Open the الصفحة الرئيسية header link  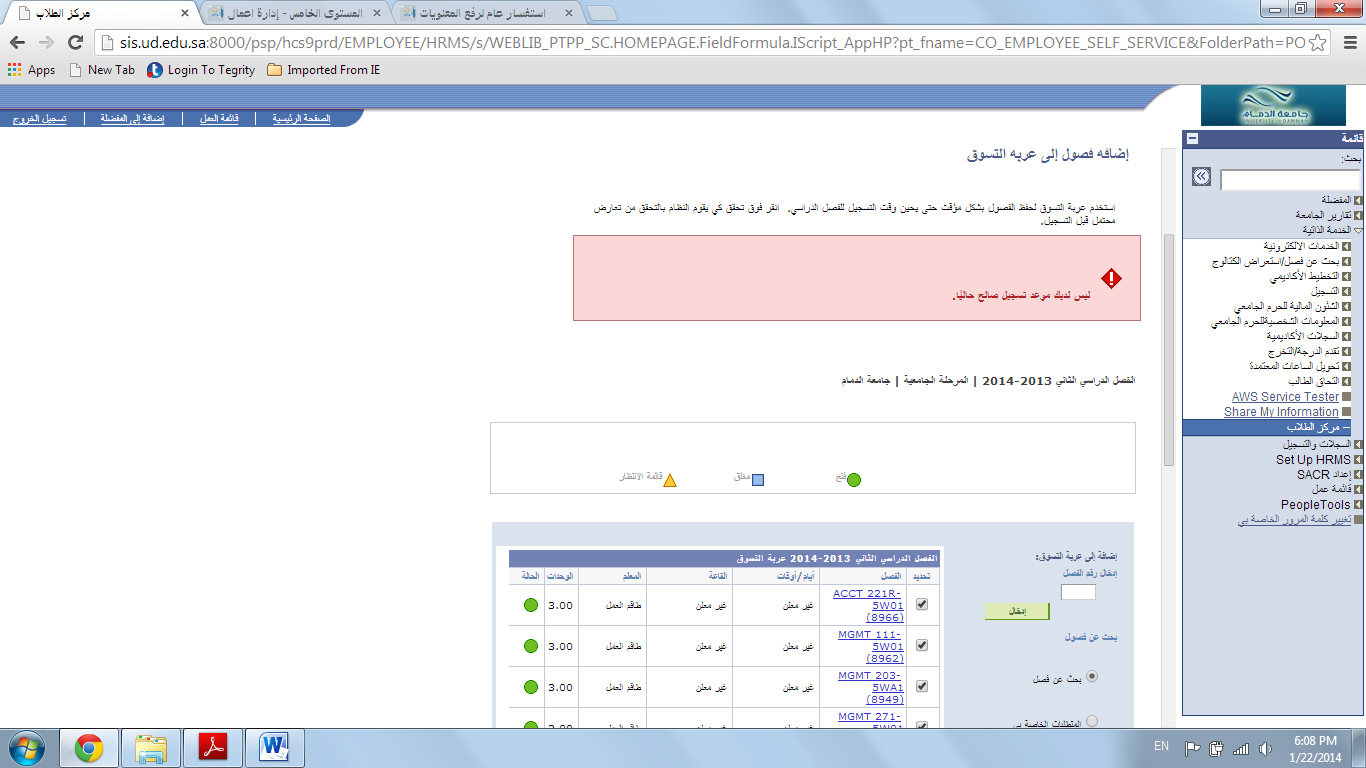302,118
